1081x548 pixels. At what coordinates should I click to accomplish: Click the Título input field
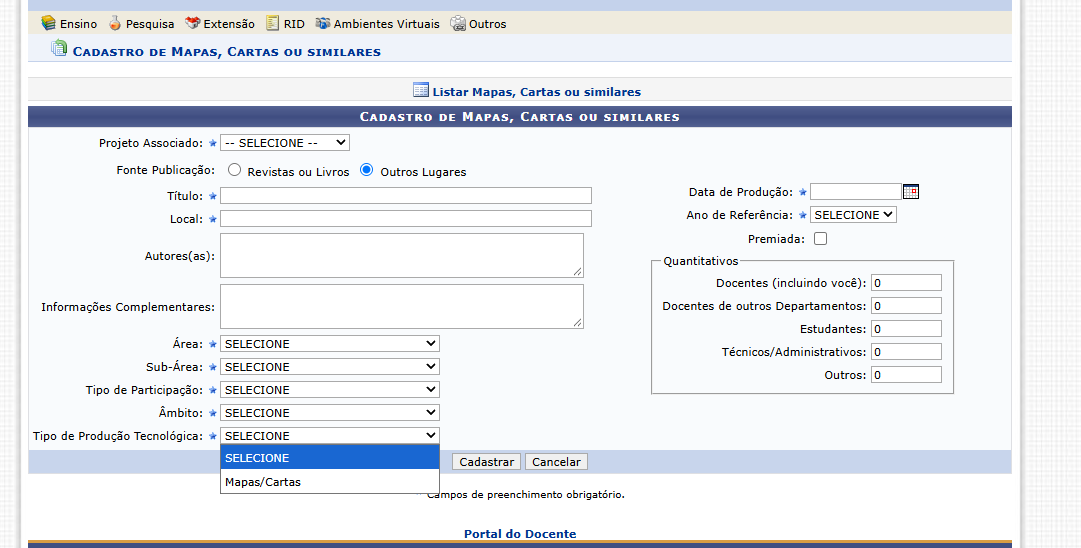point(406,196)
